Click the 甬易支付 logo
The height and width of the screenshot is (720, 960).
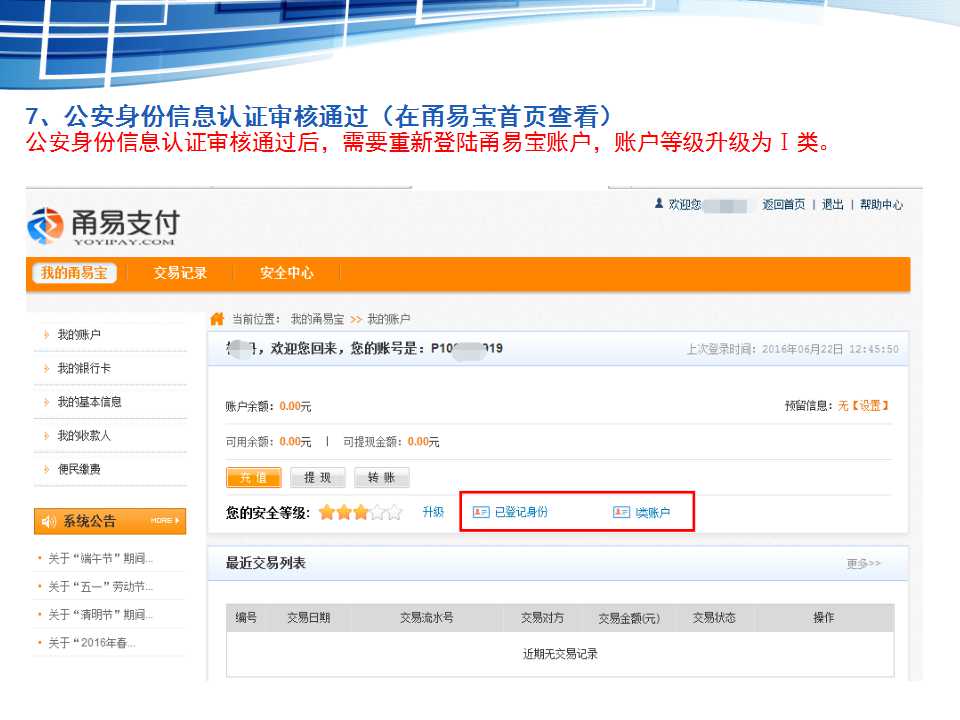tap(103, 226)
